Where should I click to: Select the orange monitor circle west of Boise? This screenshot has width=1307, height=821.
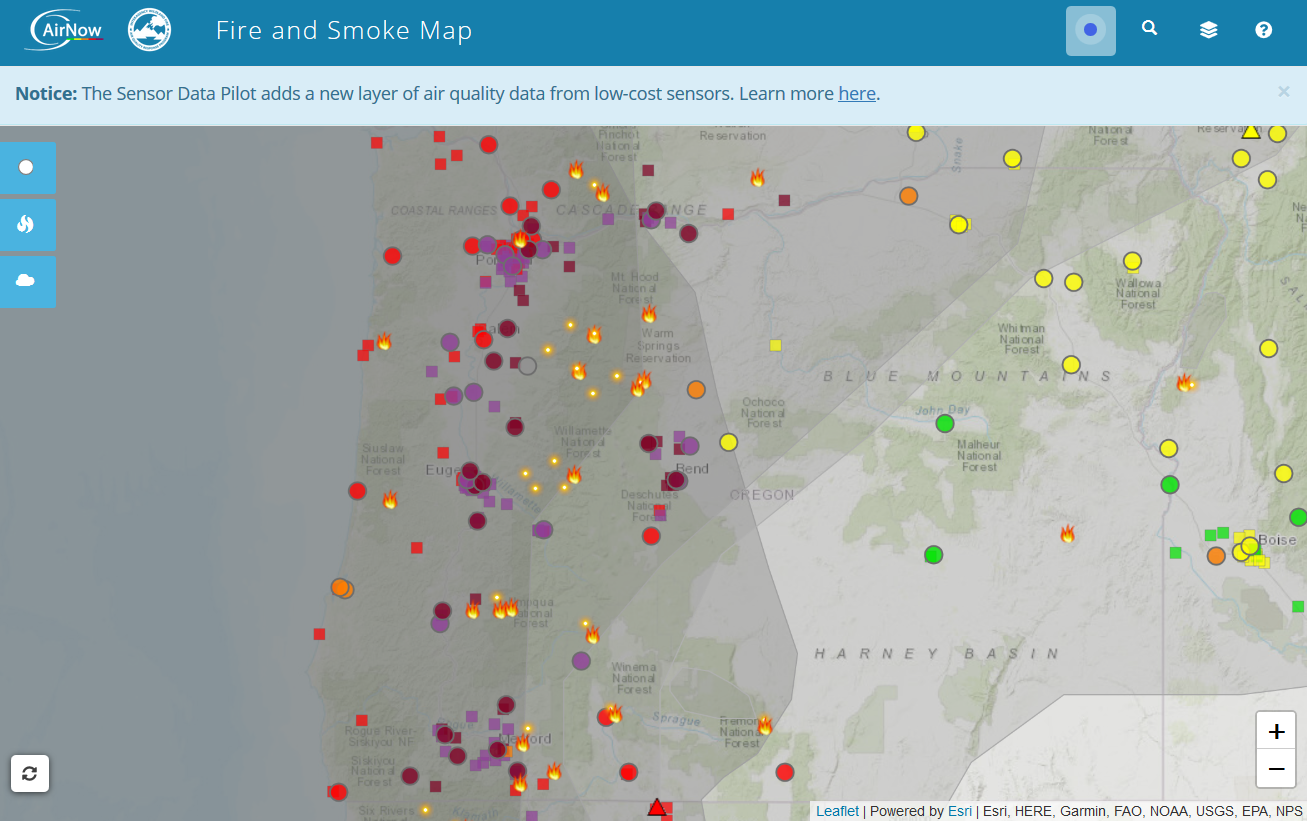1216,556
